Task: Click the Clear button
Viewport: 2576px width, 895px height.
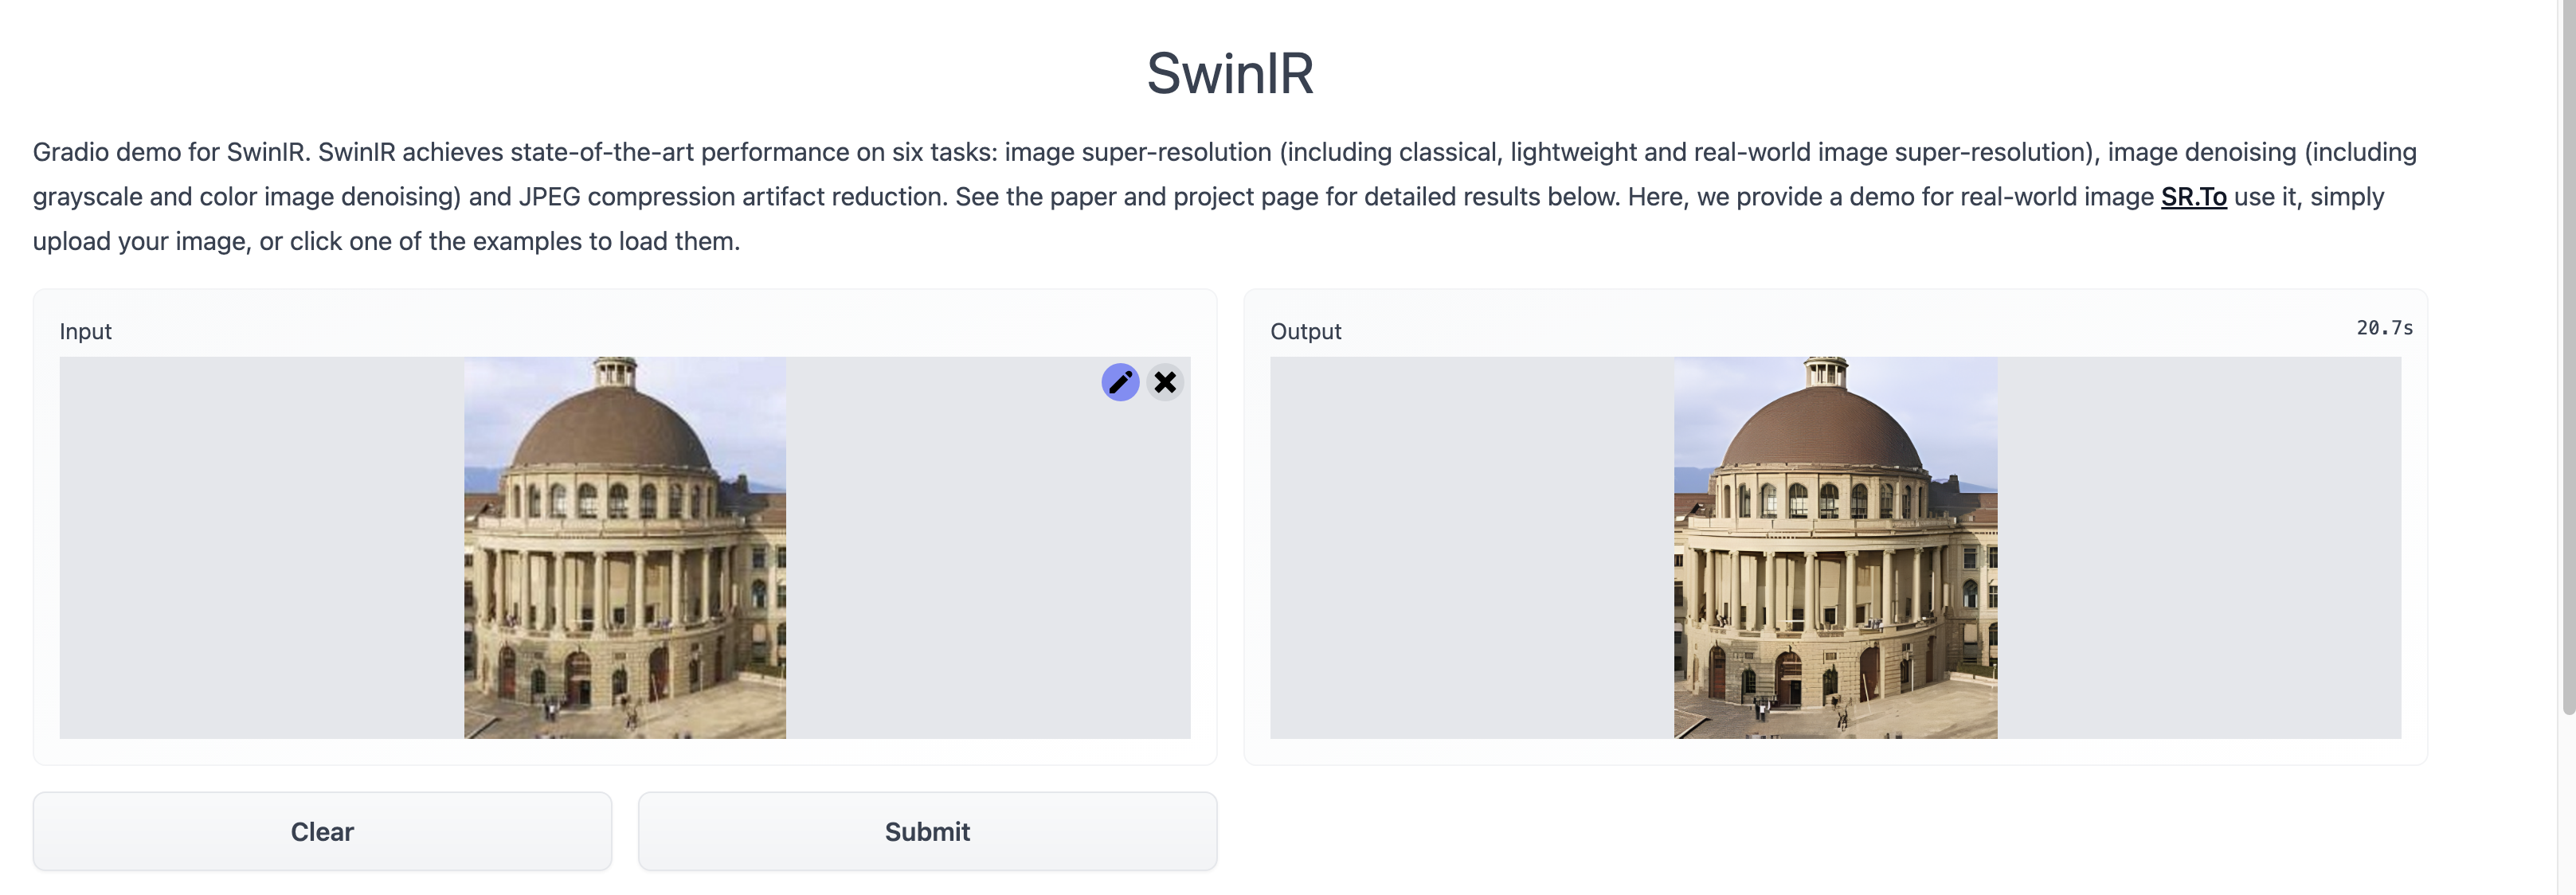Action: coord(322,831)
